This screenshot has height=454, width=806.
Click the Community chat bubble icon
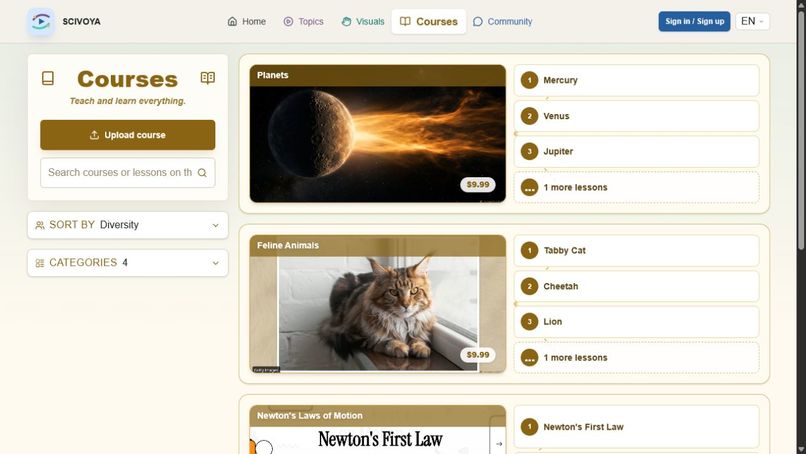point(478,22)
